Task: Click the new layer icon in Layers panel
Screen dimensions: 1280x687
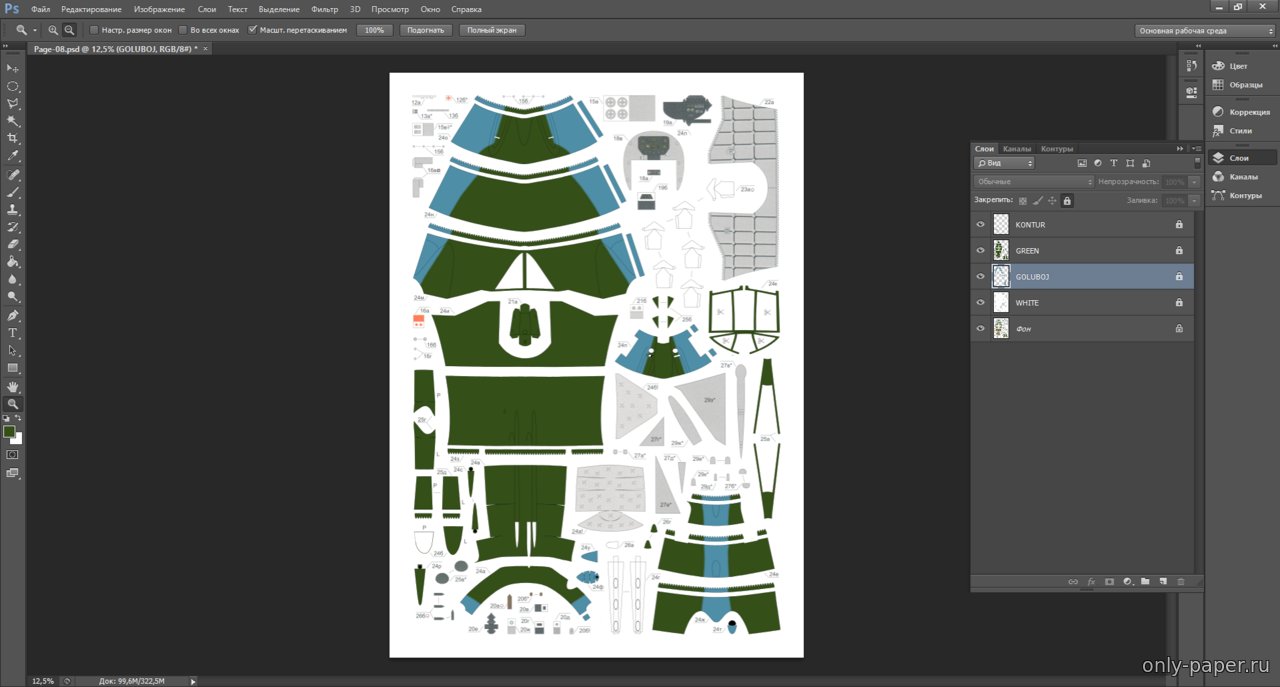Action: pyautogui.click(x=1163, y=582)
